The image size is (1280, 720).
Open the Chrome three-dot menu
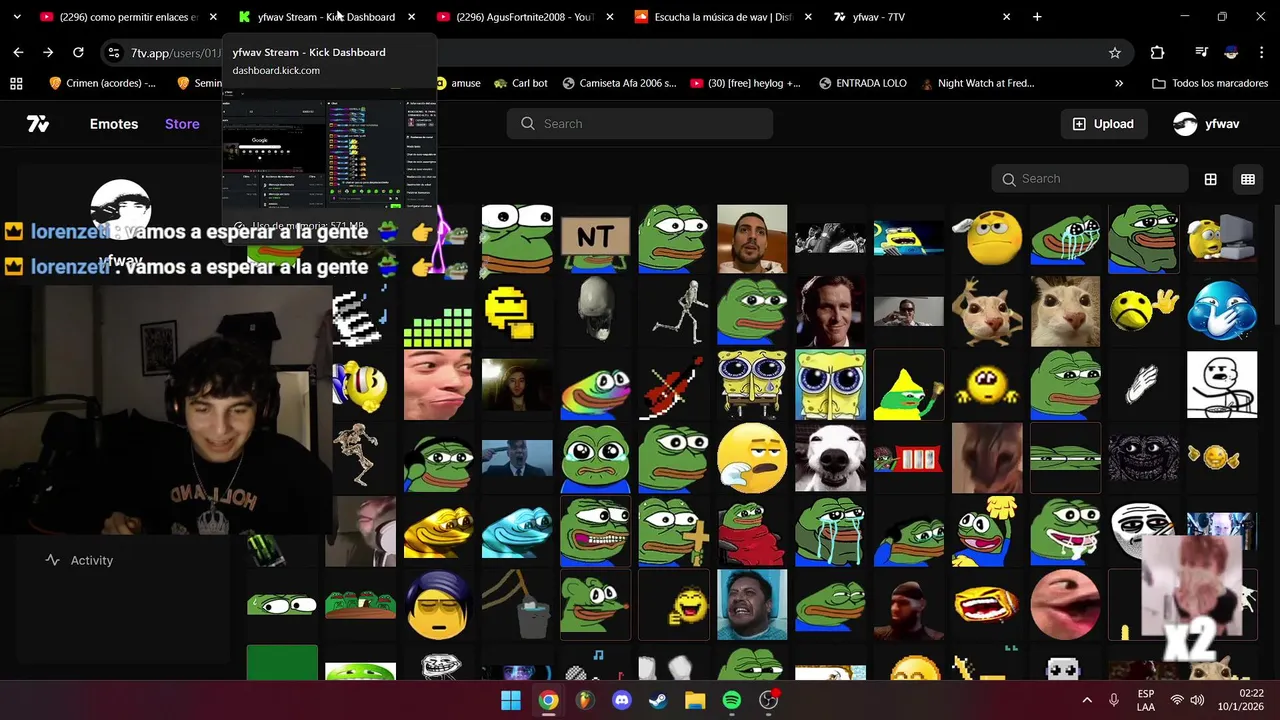click(1261, 53)
